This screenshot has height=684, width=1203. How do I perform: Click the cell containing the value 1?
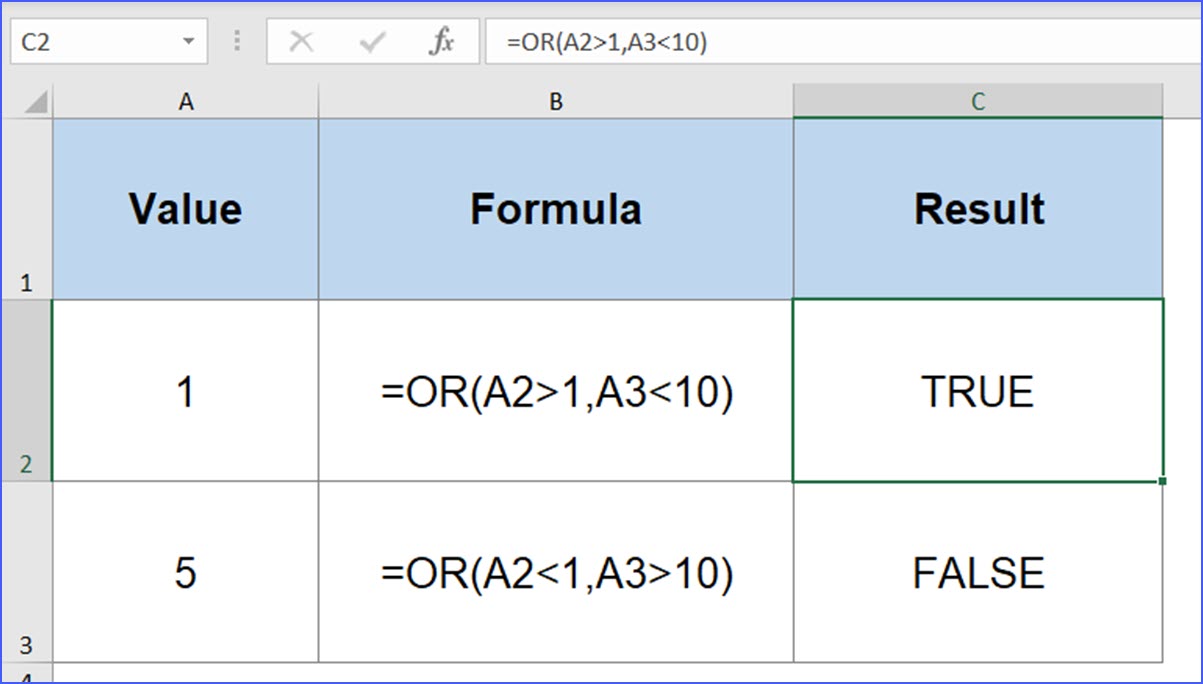pos(186,392)
